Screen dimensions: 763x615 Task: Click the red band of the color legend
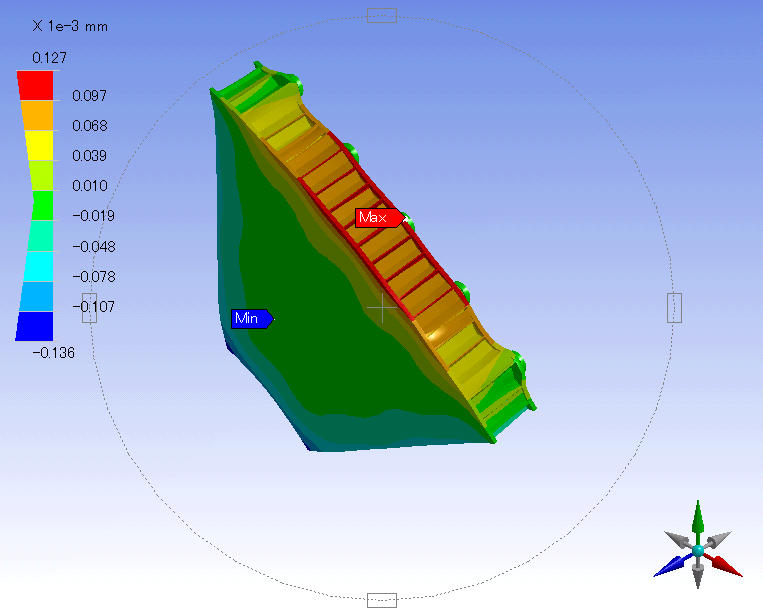point(36,86)
